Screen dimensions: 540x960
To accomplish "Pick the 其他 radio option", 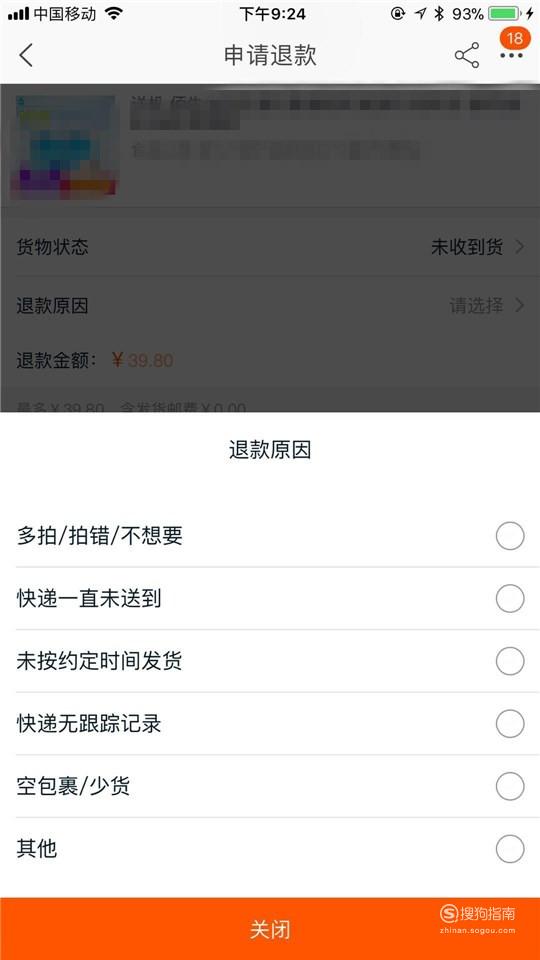I will pyautogui.click(x=510, y=849).
